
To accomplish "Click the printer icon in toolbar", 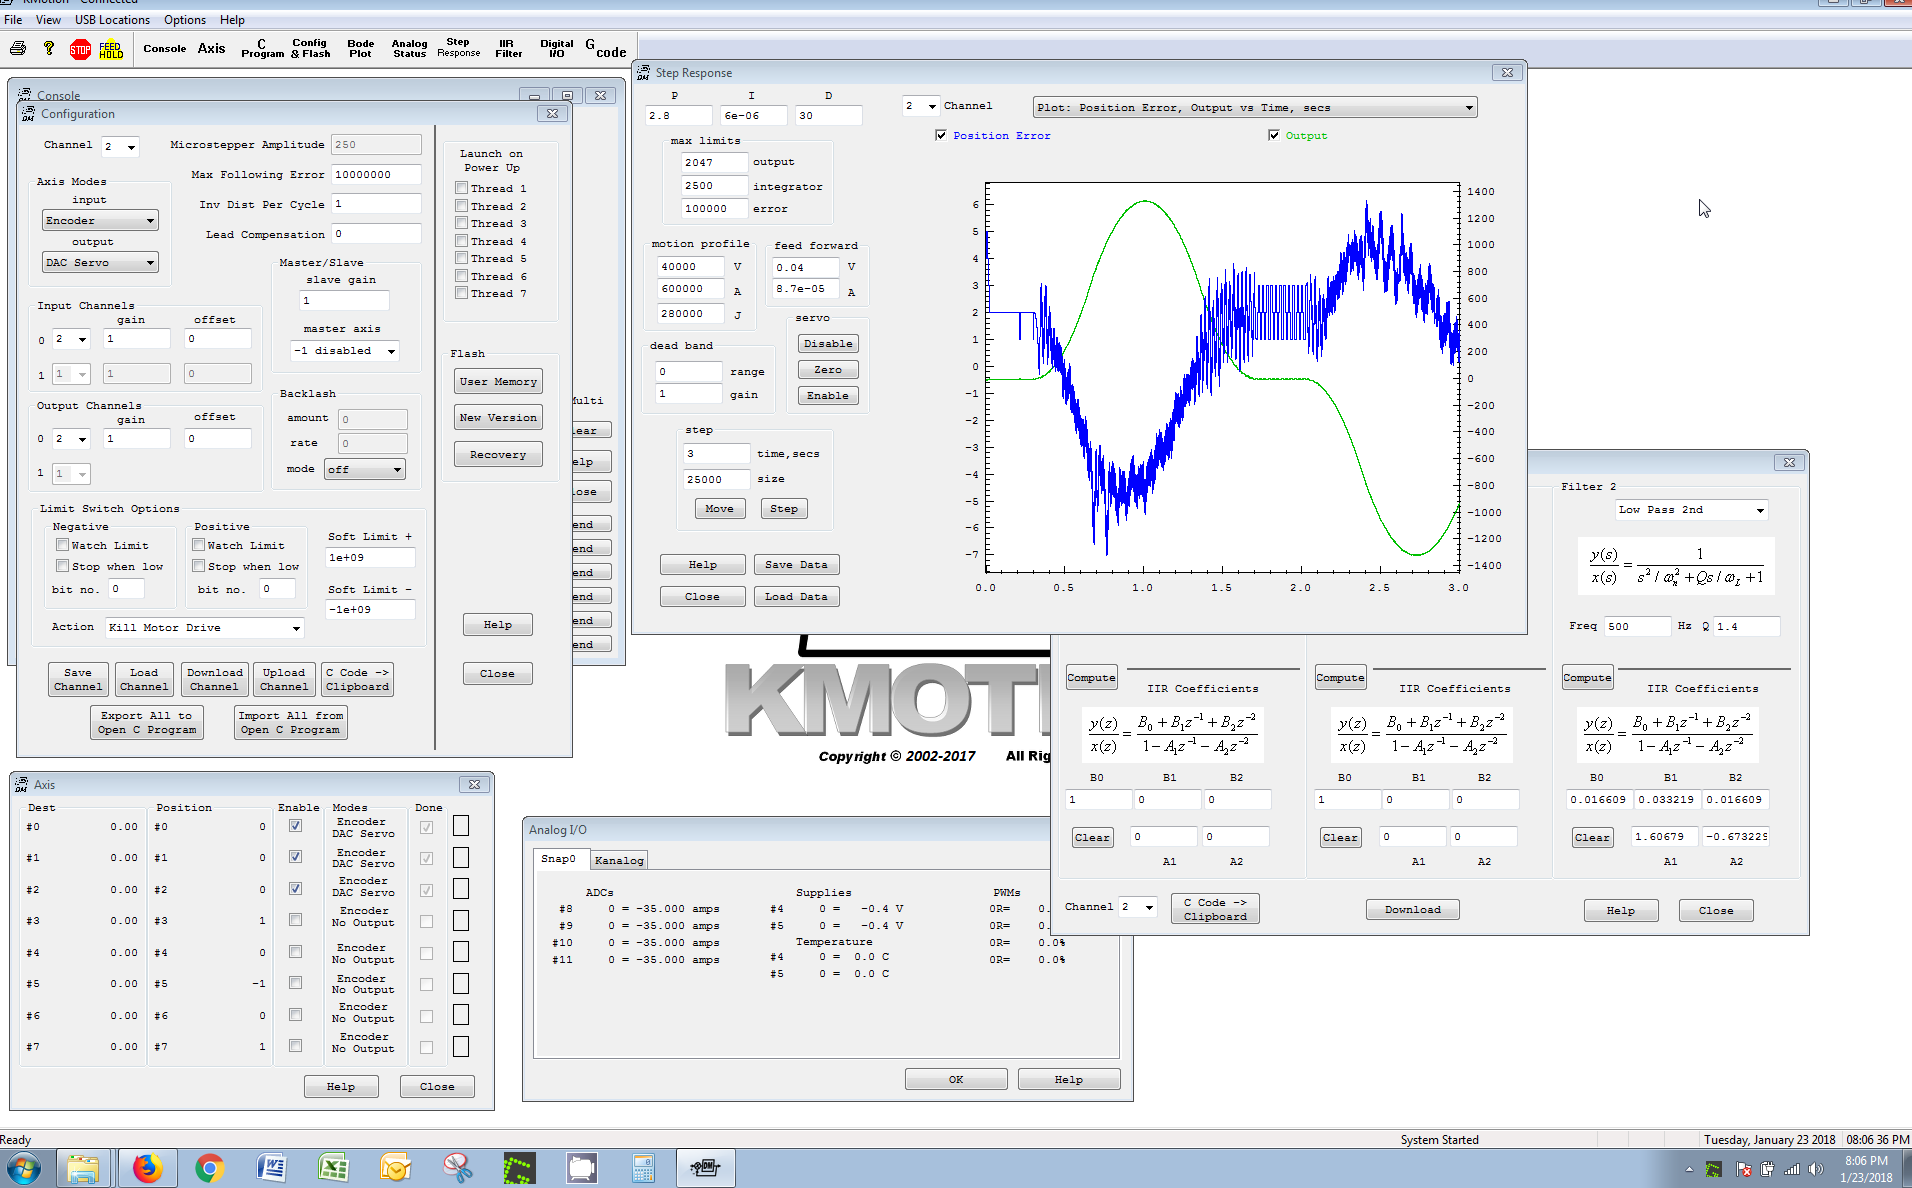I will pyautogui.click(x=18, y=48).
